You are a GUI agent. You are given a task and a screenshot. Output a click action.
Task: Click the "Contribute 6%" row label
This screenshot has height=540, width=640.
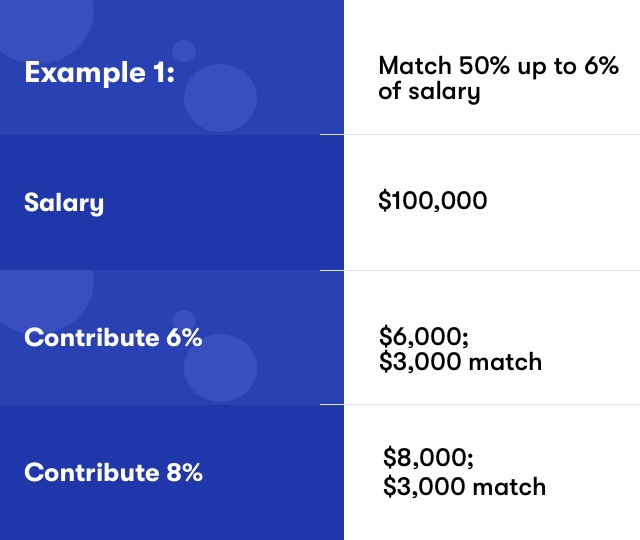coord(113,338)
